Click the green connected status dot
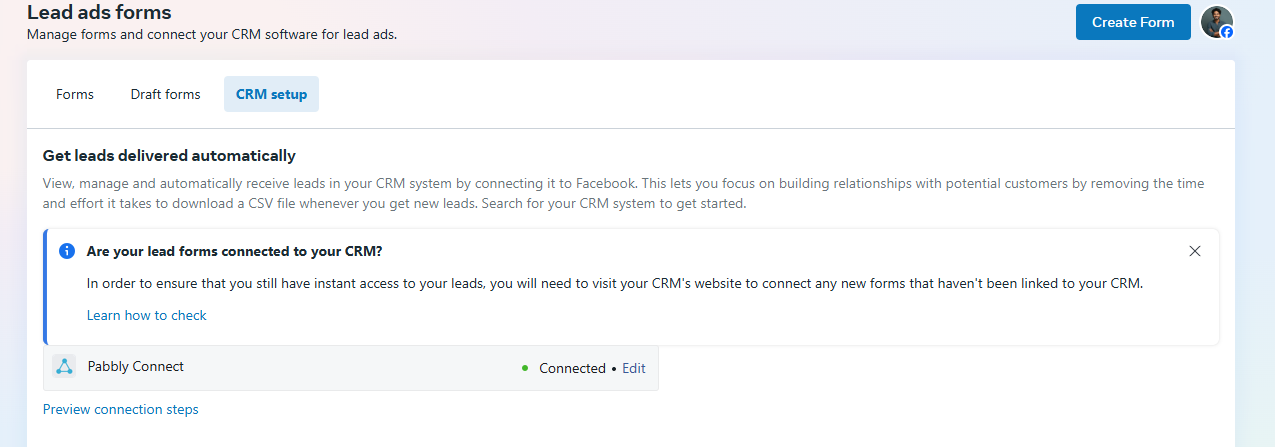The image size is (1275, 447). click(x=524, y=368)
